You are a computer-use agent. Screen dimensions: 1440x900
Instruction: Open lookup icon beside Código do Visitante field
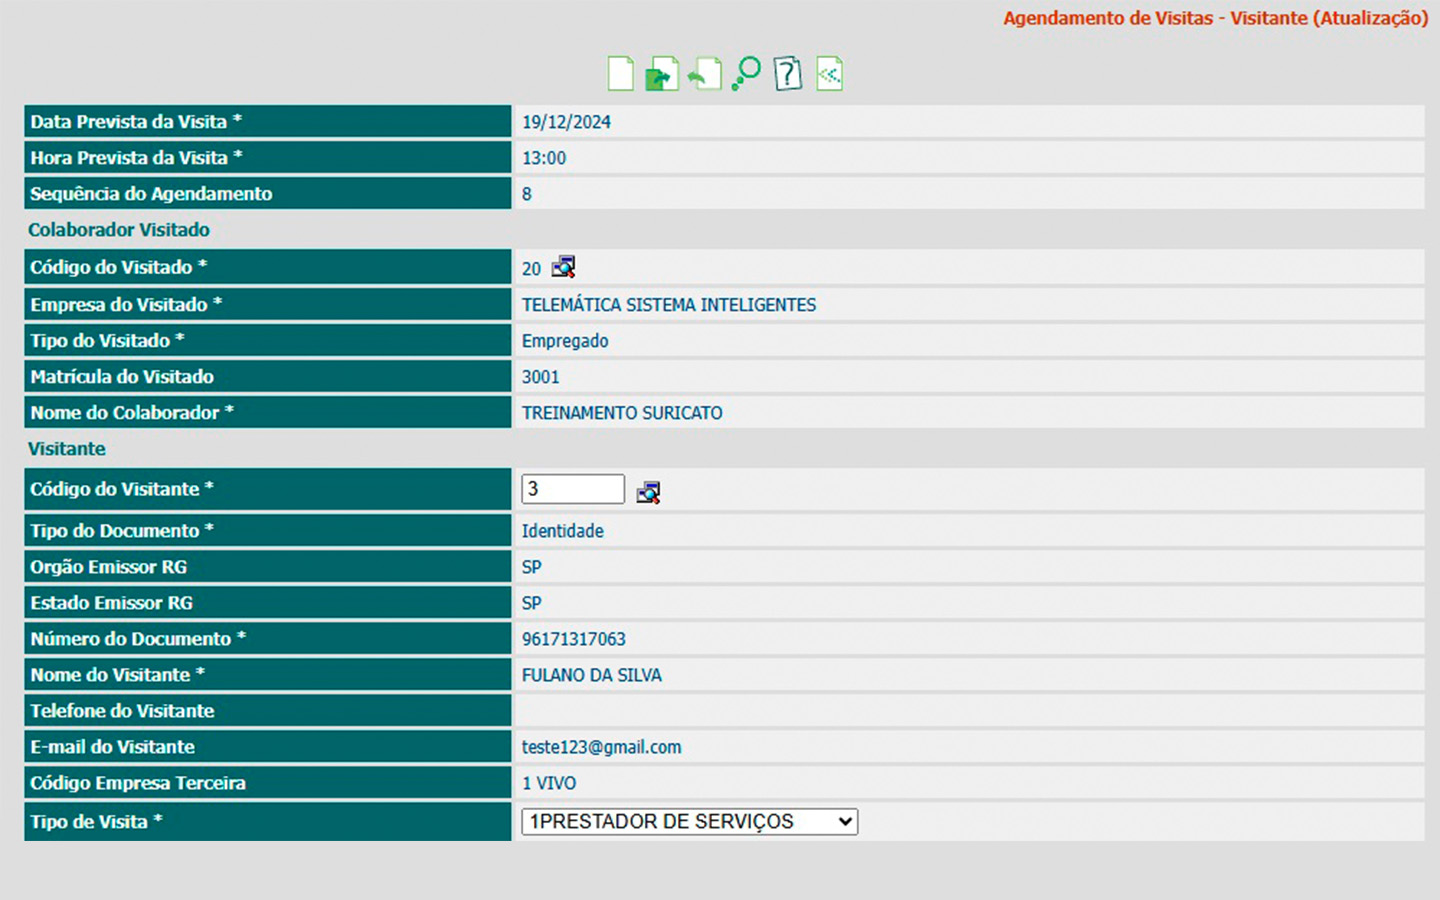648,492
